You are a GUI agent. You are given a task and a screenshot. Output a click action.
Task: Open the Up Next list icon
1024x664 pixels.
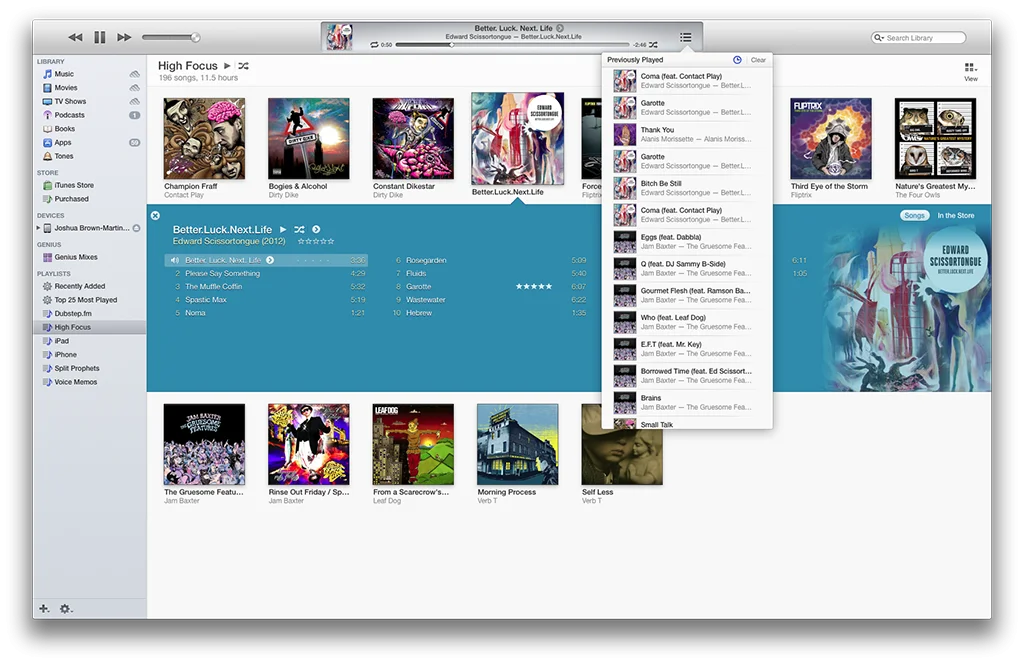click(686, 37)
